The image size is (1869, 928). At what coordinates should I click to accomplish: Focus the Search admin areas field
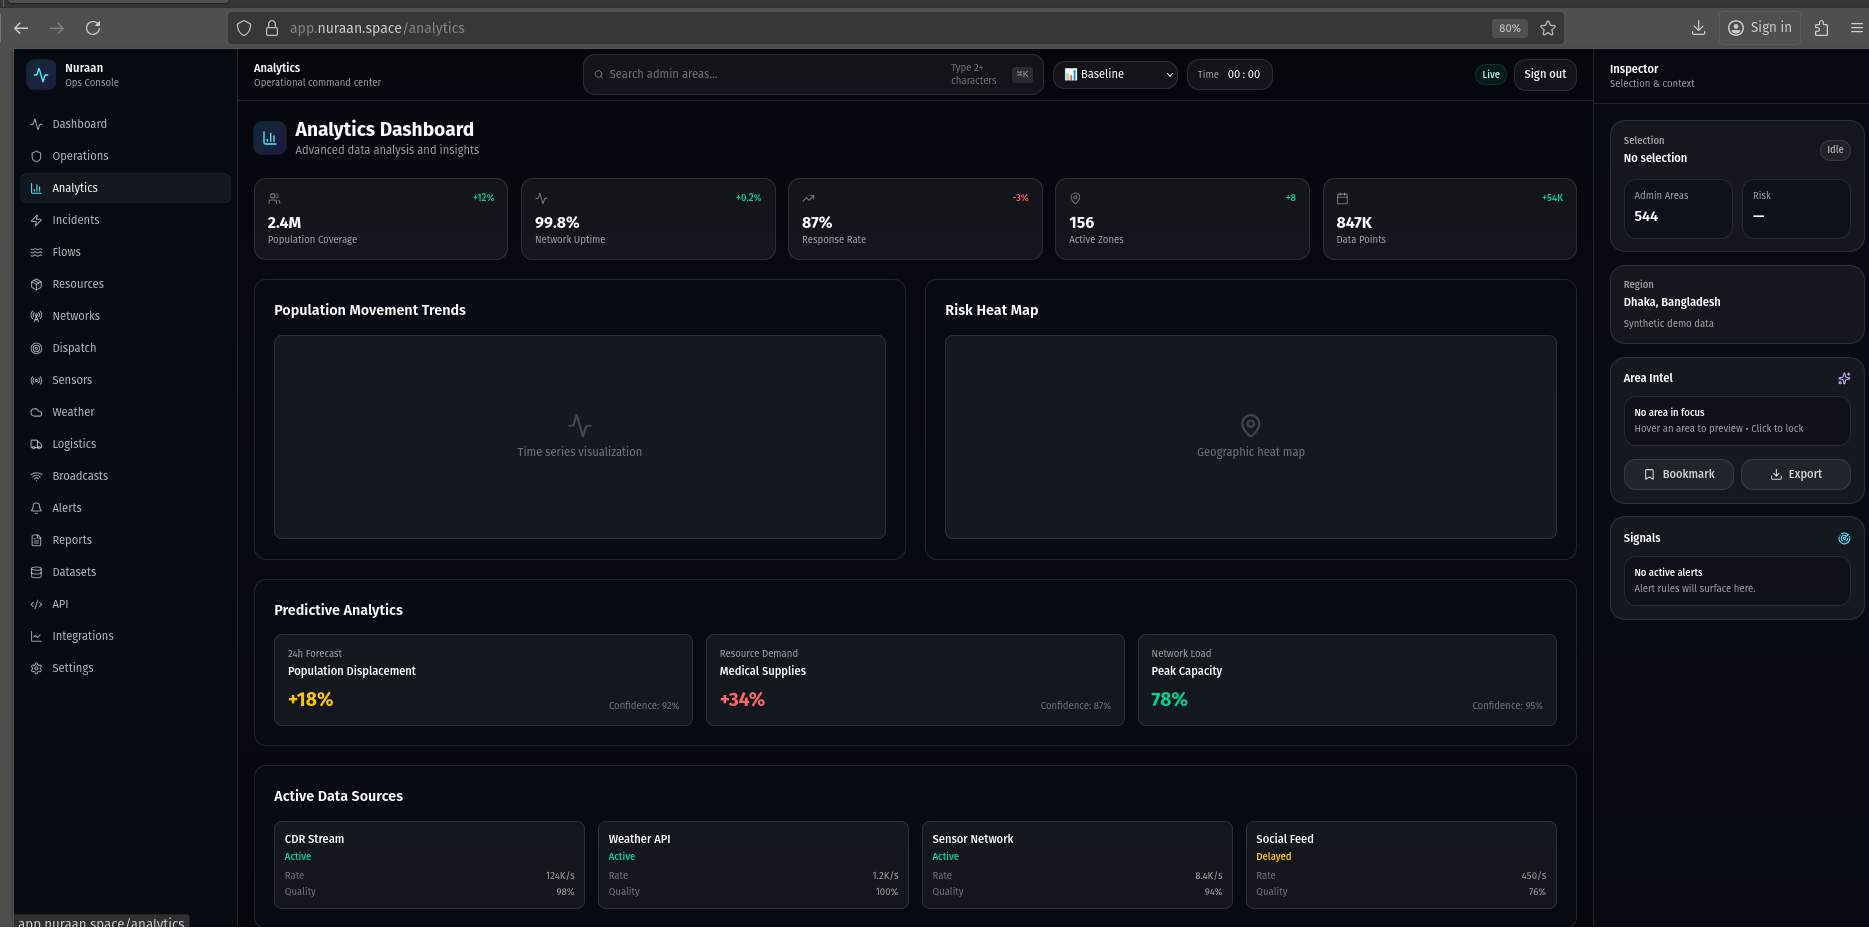point(770,75)
